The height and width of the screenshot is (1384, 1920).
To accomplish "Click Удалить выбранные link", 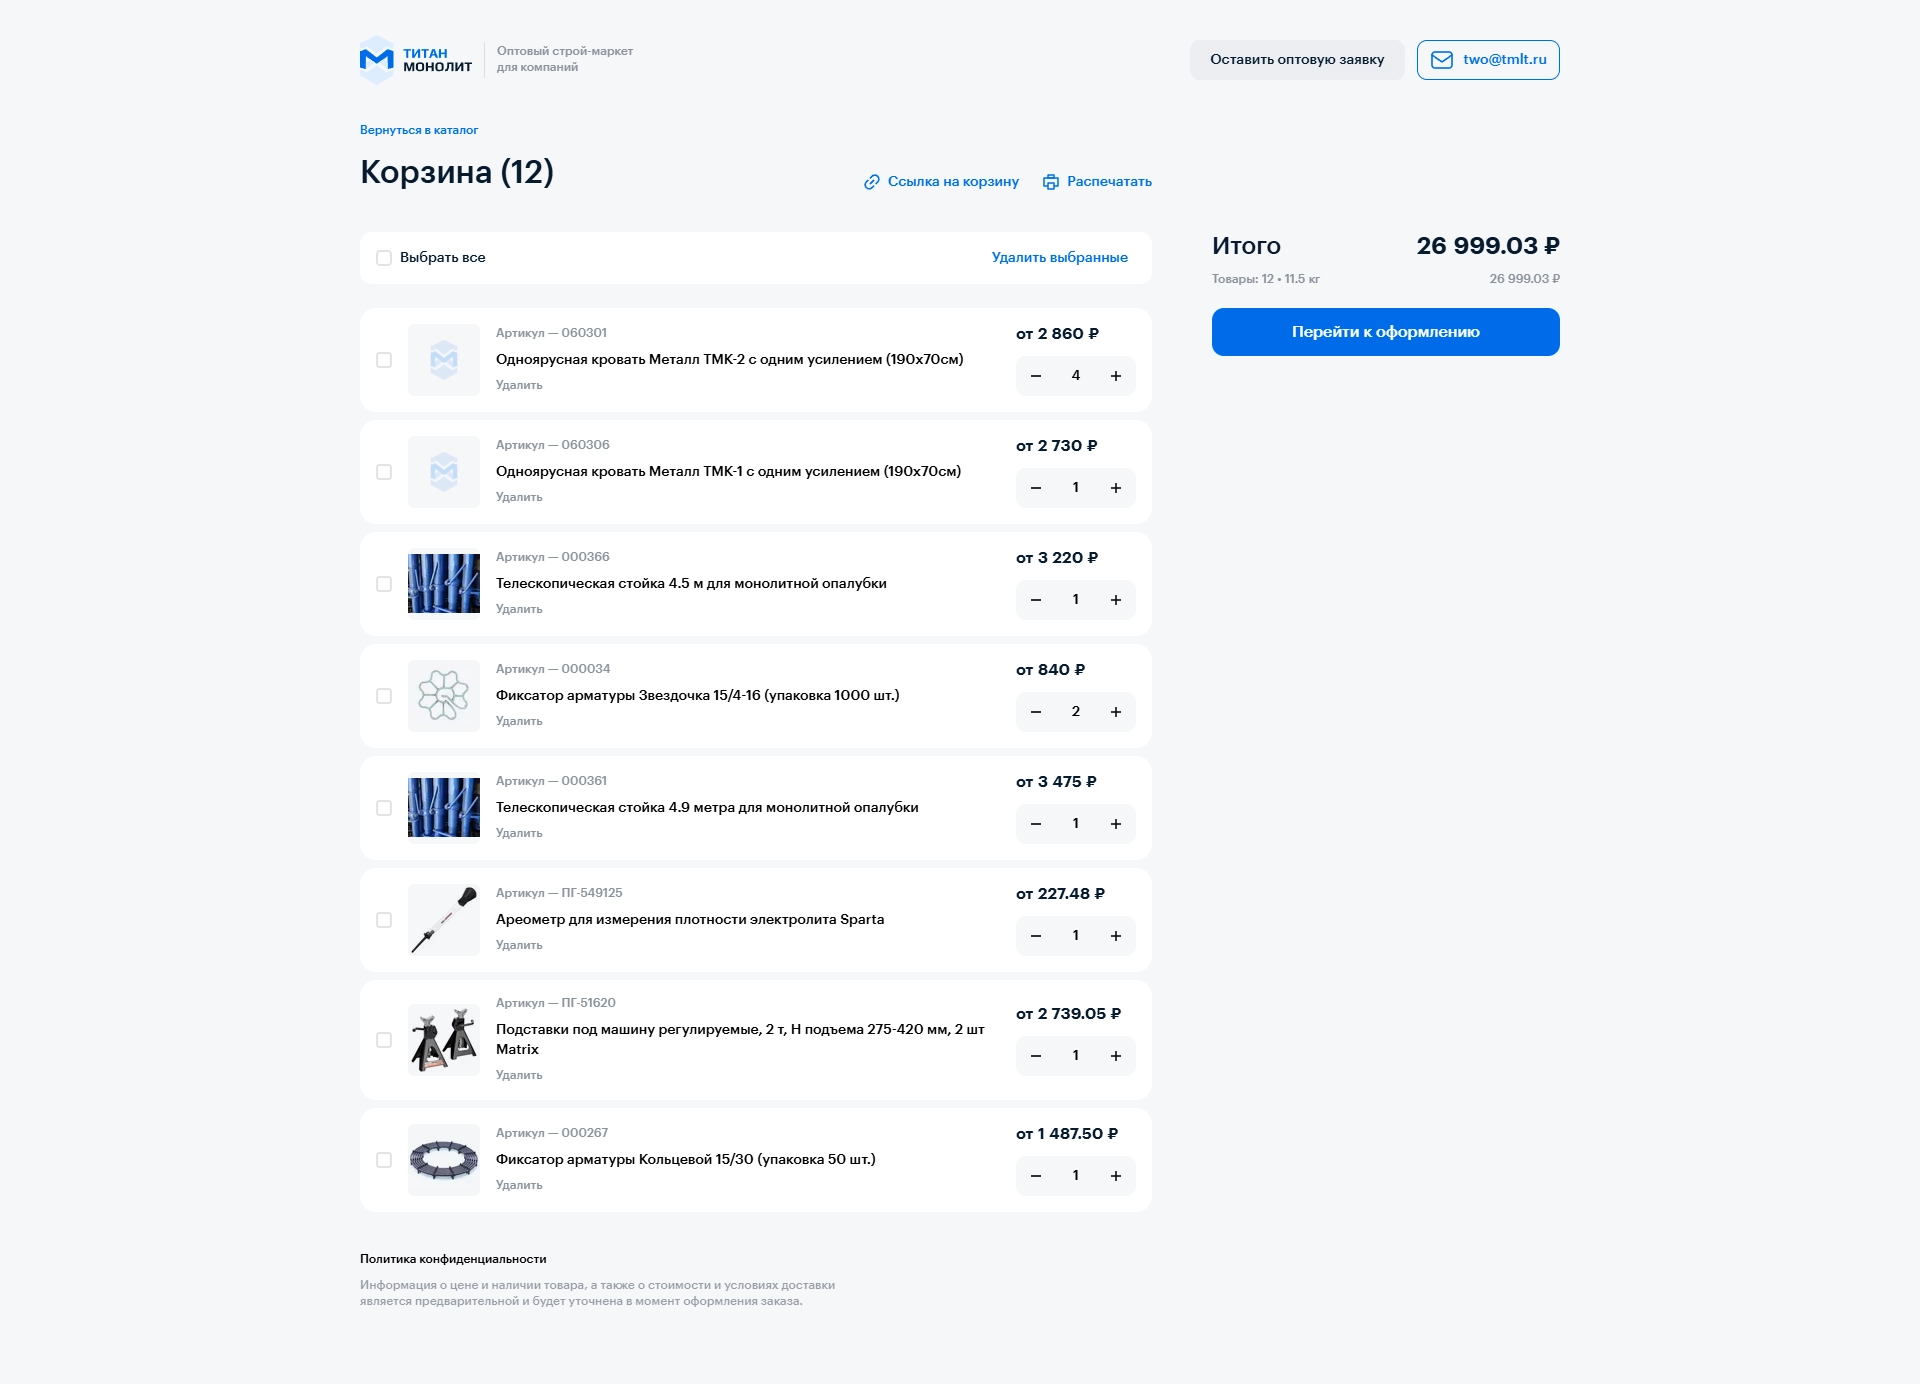I will coord(1060,258).
